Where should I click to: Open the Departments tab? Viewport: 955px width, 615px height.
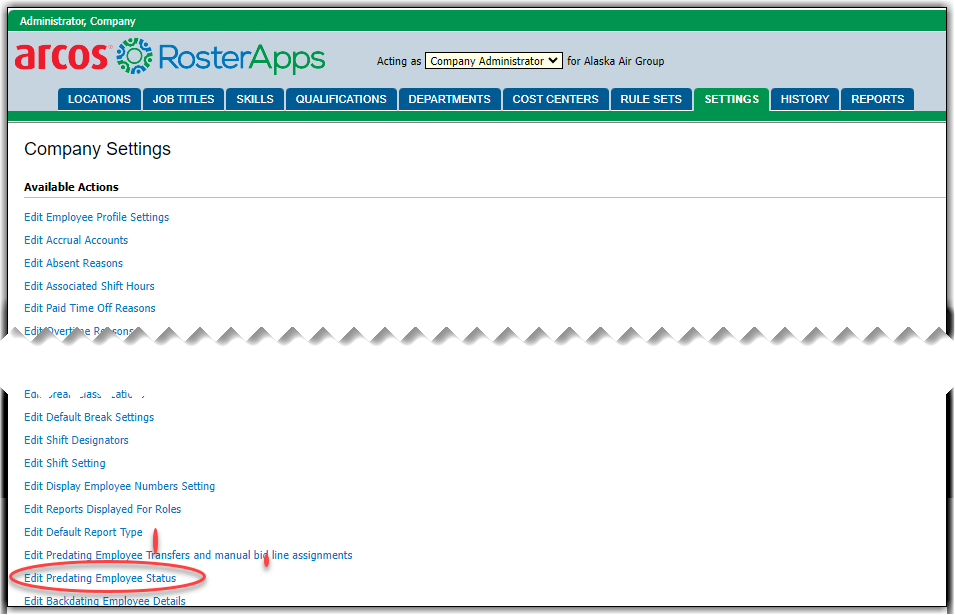pos(449,99)
